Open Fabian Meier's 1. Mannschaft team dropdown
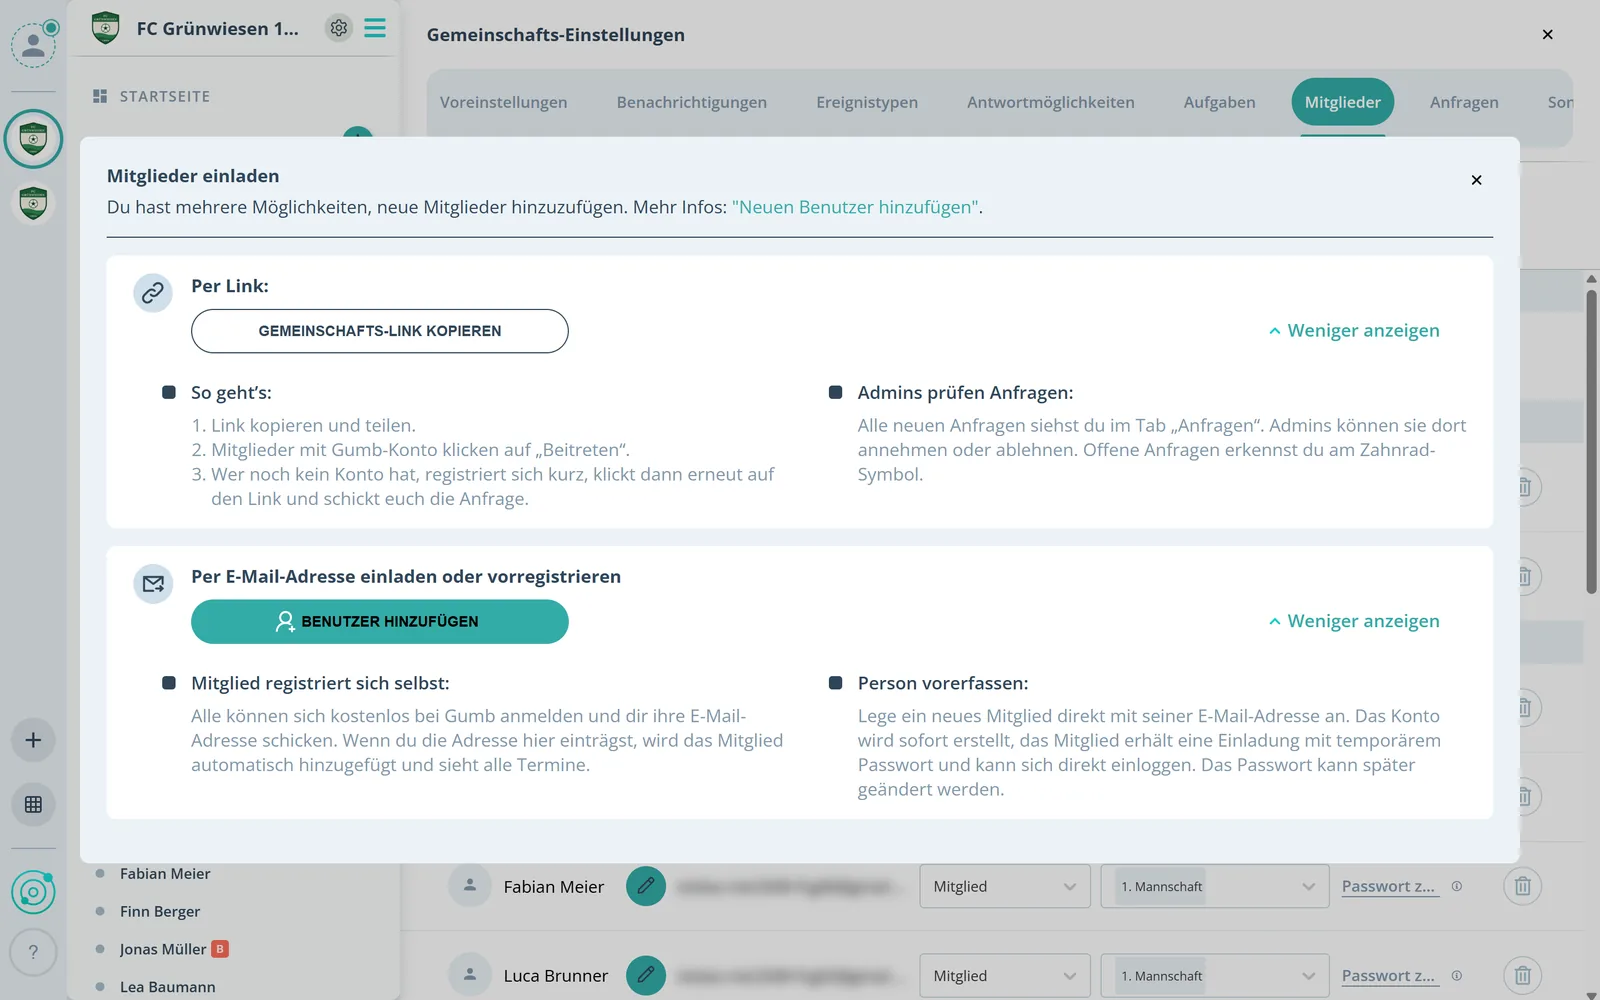Viewport: 1600px width, 1000px height. (x=1215, y=886)
